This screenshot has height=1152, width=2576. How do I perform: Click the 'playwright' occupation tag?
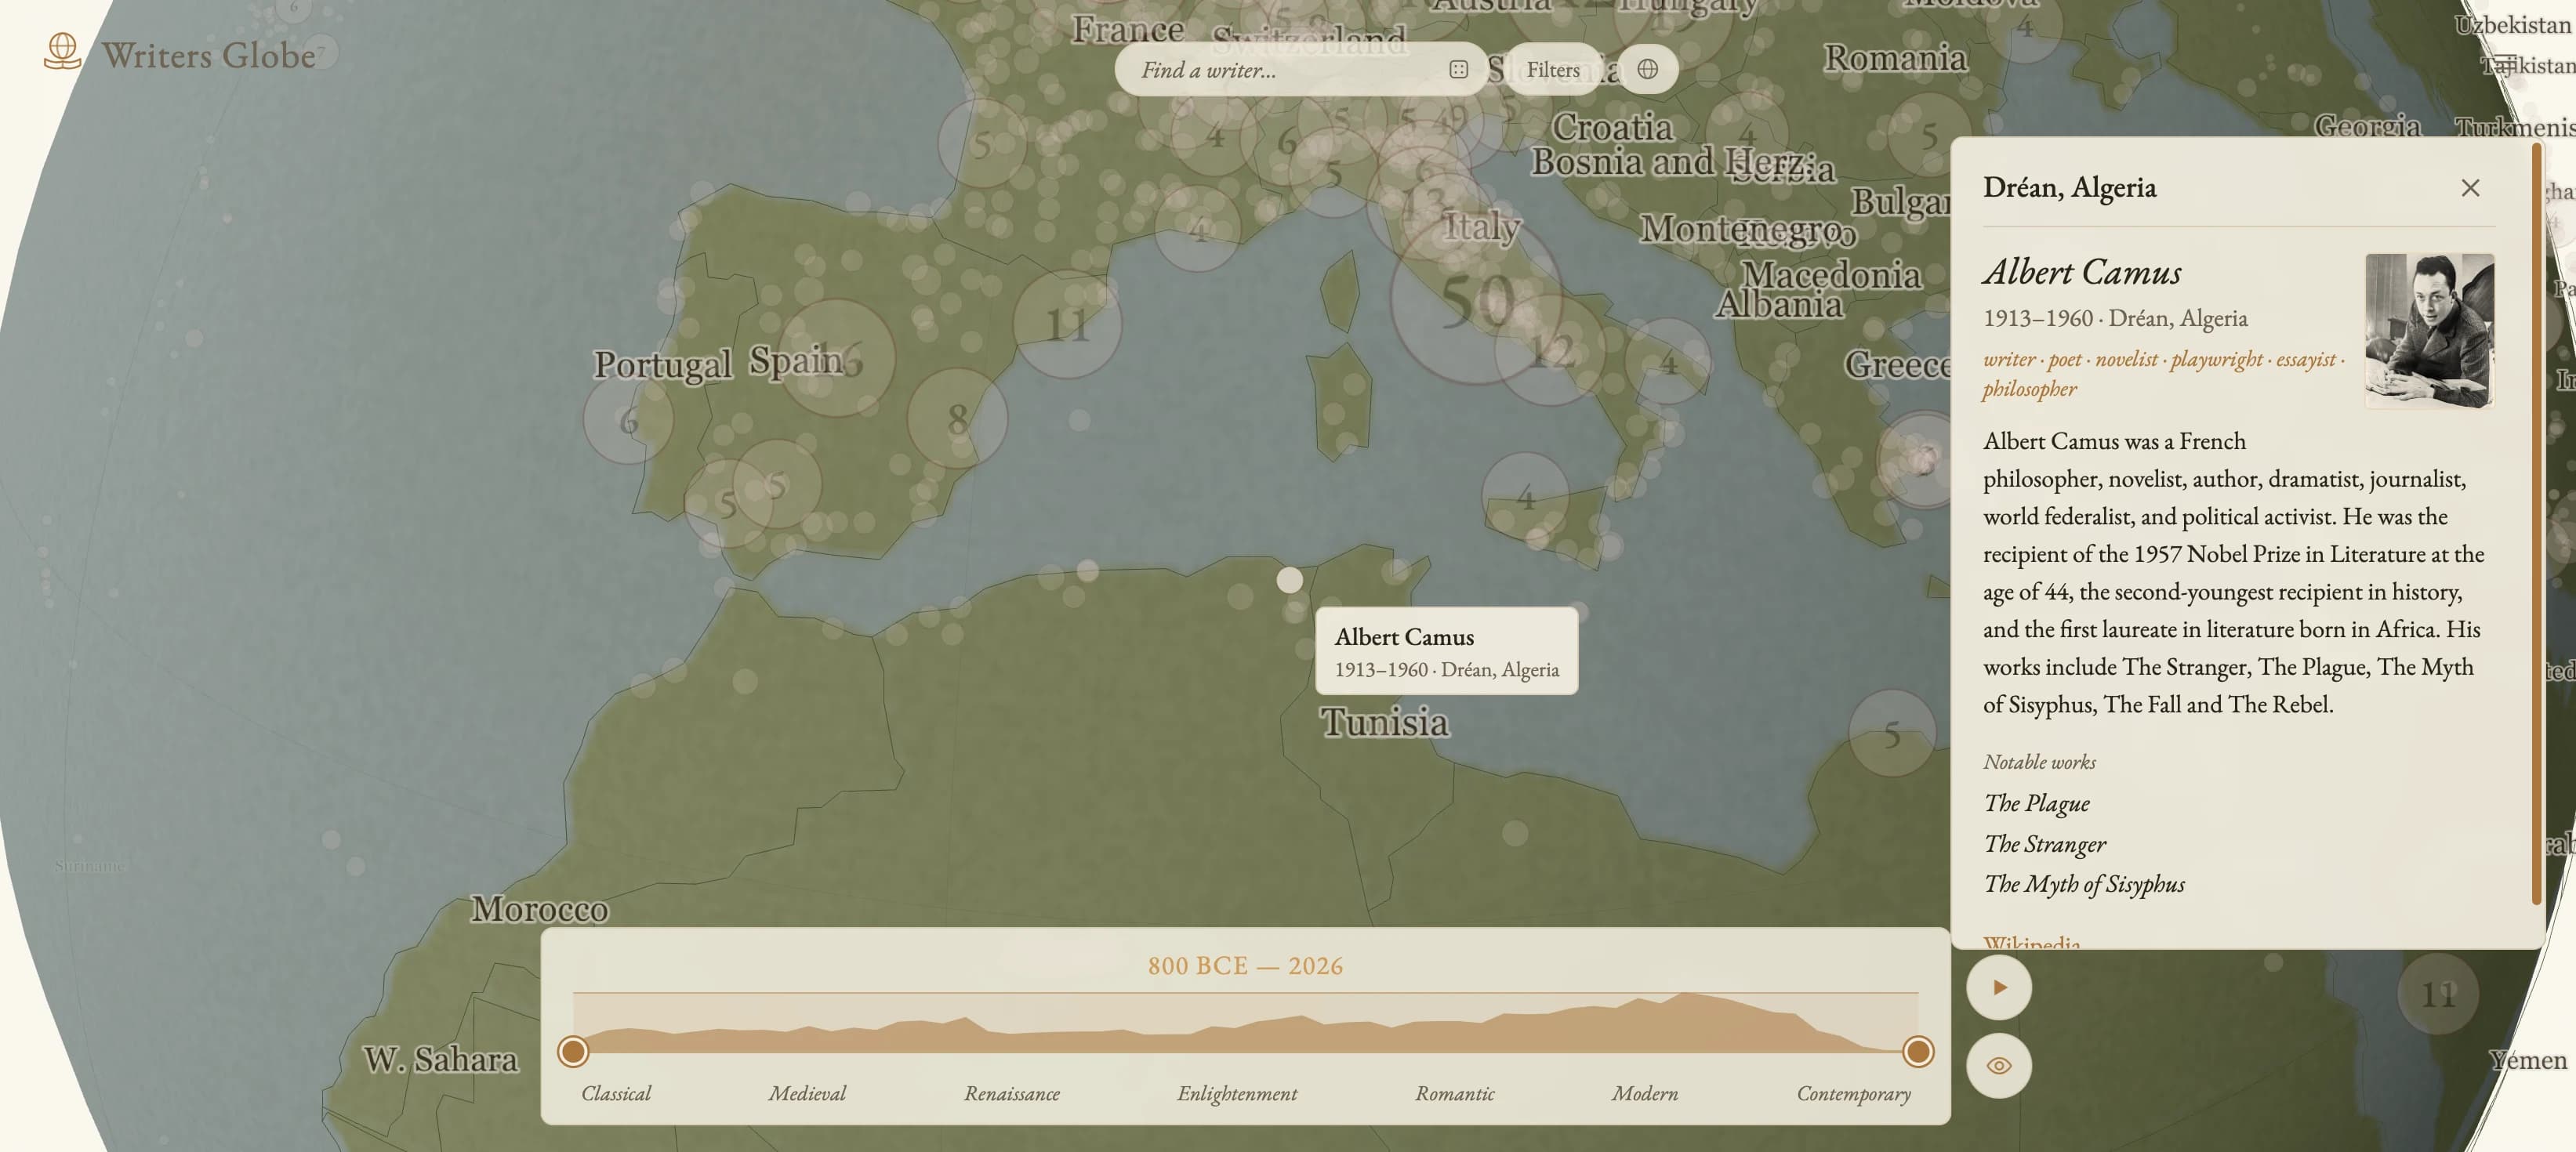click(x=2216, y=359)
